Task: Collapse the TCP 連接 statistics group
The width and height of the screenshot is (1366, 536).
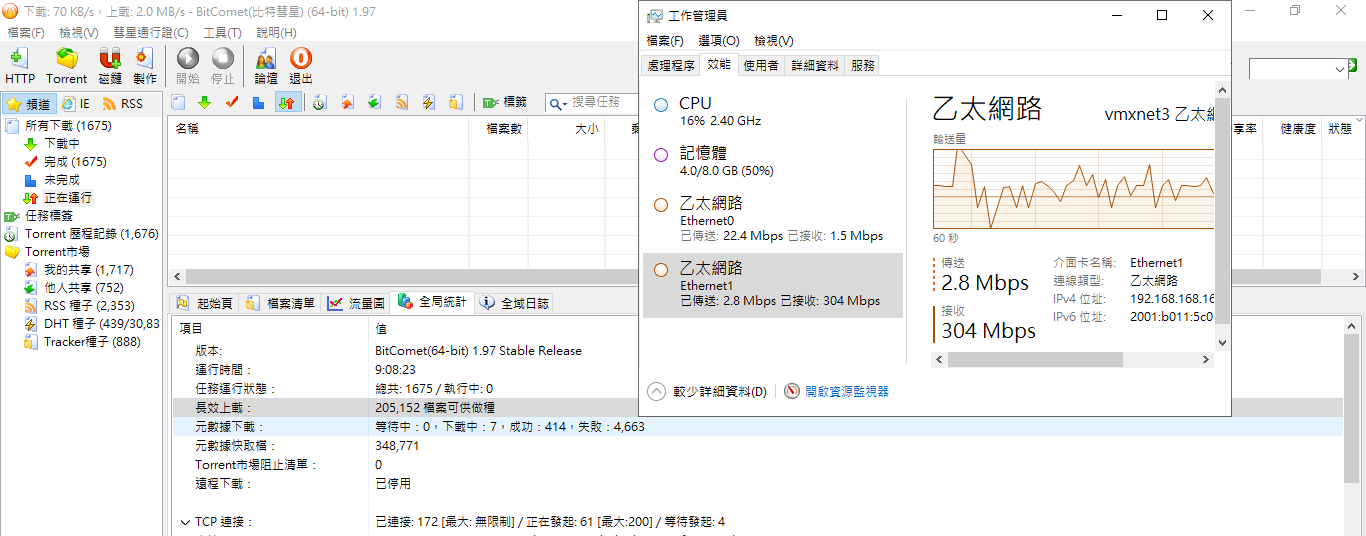Action: (186, 522)
